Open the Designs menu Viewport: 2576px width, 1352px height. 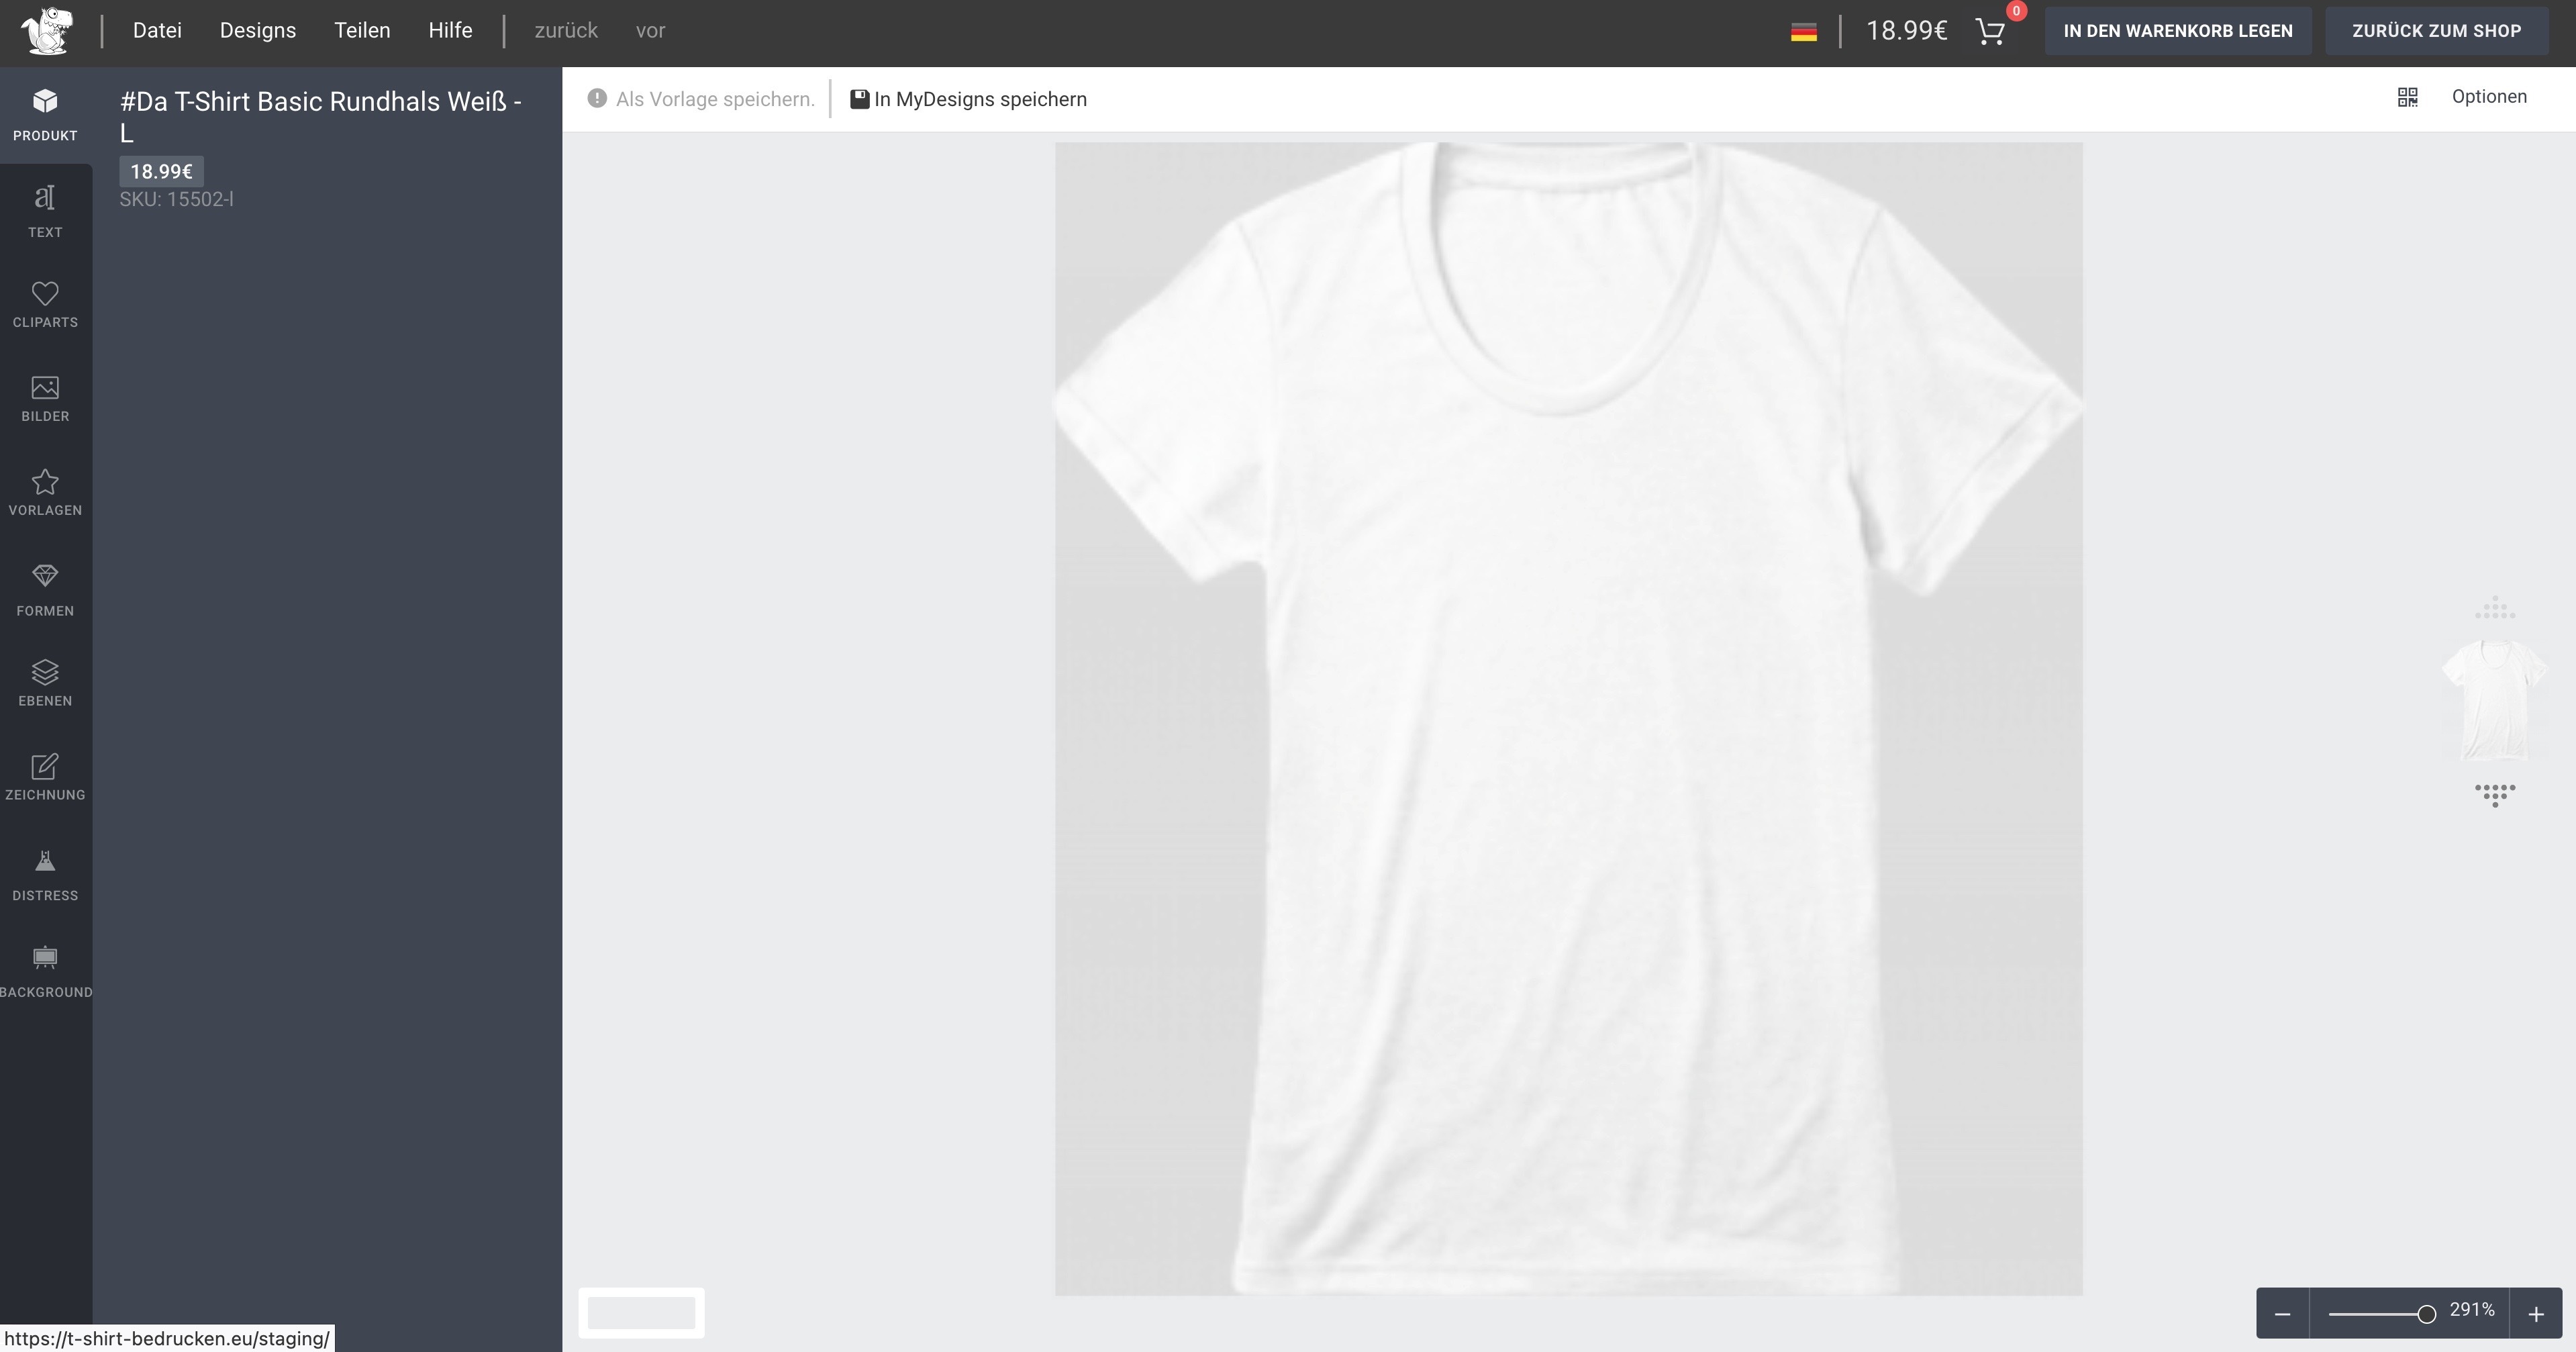click(258, 31)
